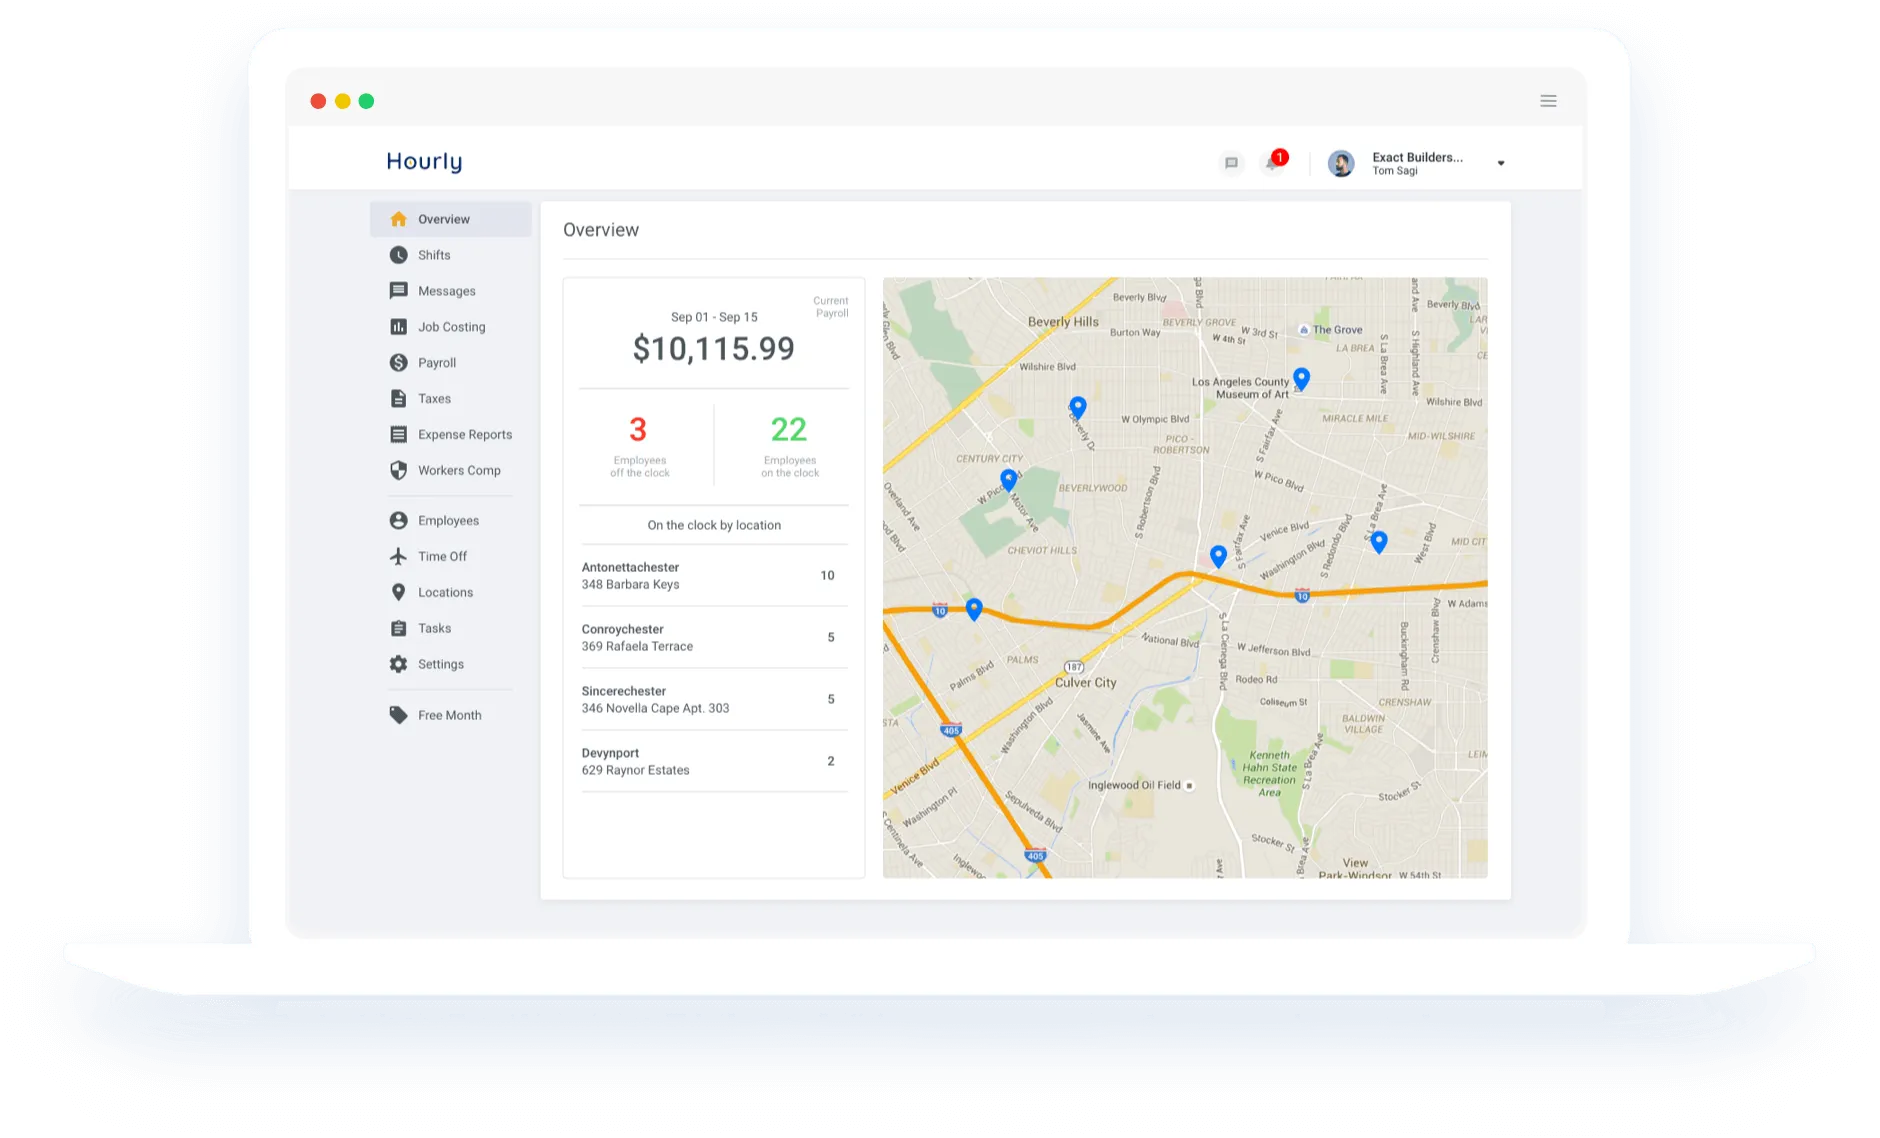This screenshot has height=1138, width=1880.
Task: Open the hamburger menu at top right
Action: point(1548,100)
